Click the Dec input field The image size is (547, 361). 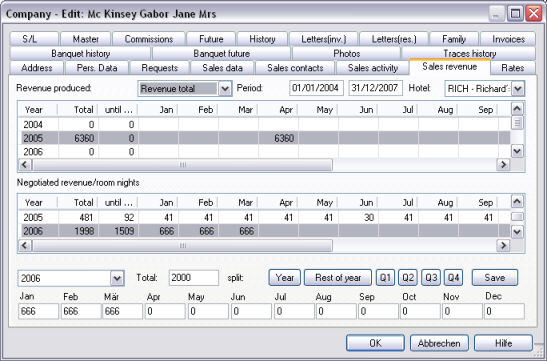[x=504, y=311]
